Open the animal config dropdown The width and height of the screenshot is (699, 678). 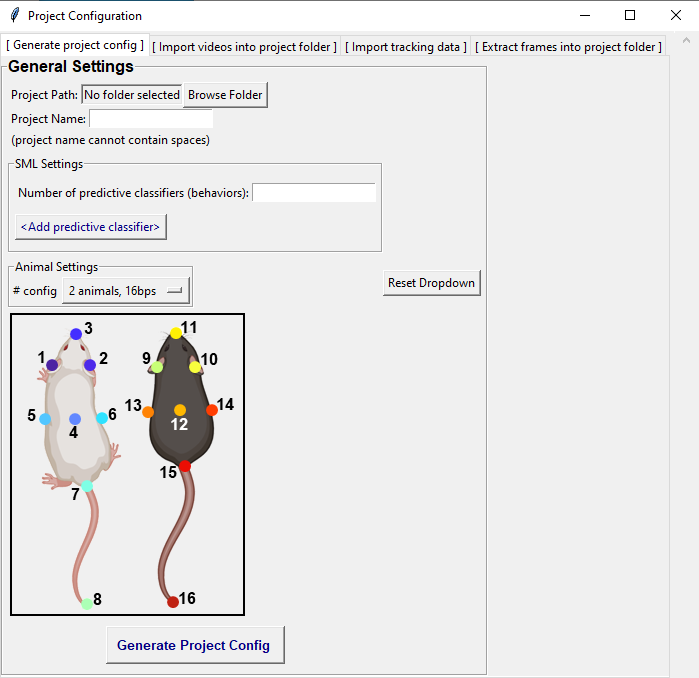click(126, 291)
